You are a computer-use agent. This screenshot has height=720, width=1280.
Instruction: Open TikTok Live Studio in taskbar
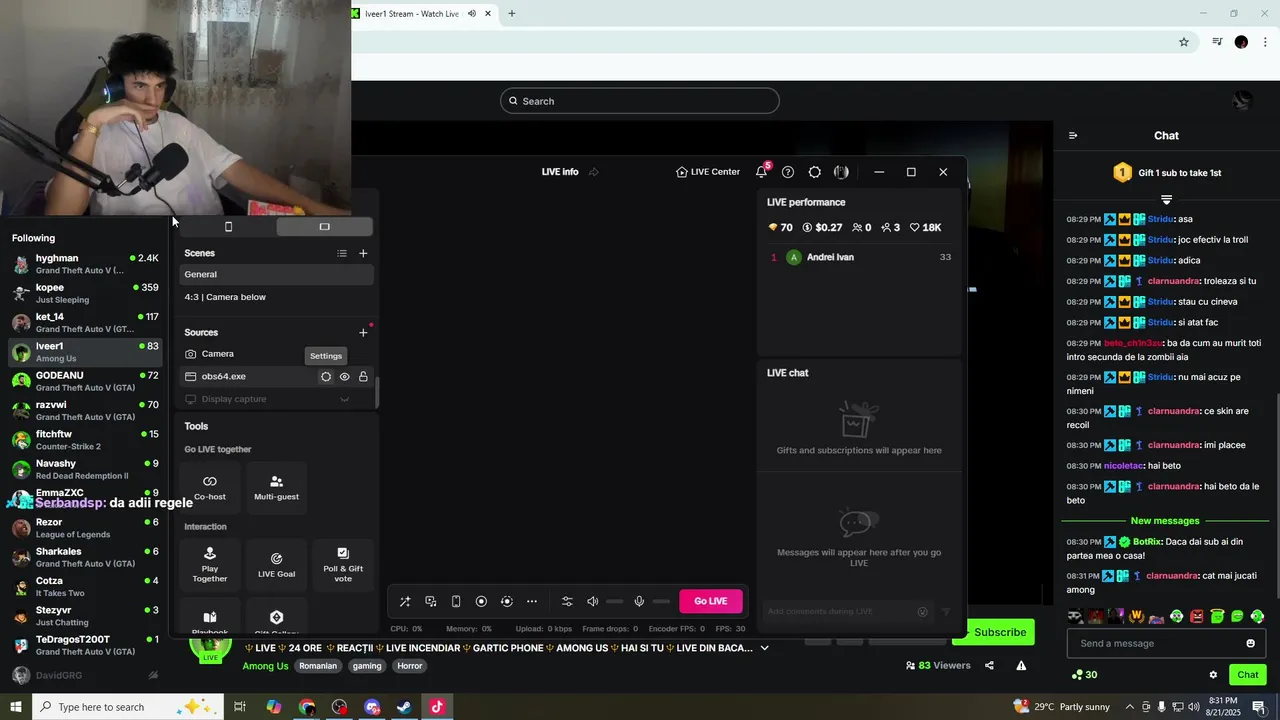(437, 707)
